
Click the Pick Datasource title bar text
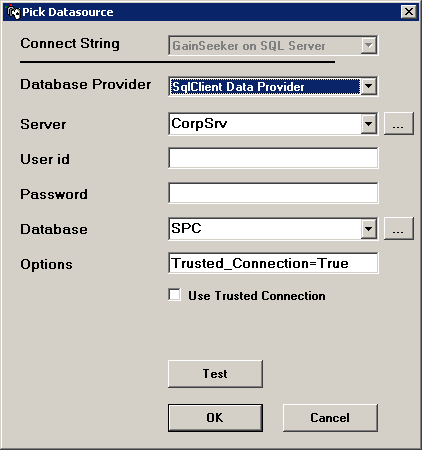68,12
